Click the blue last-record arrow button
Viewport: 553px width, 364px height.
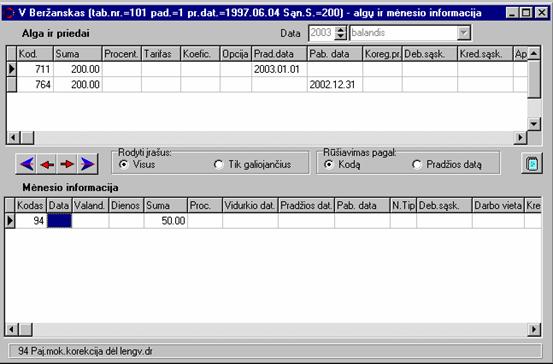pyautogui.click(x=87, y=164)
